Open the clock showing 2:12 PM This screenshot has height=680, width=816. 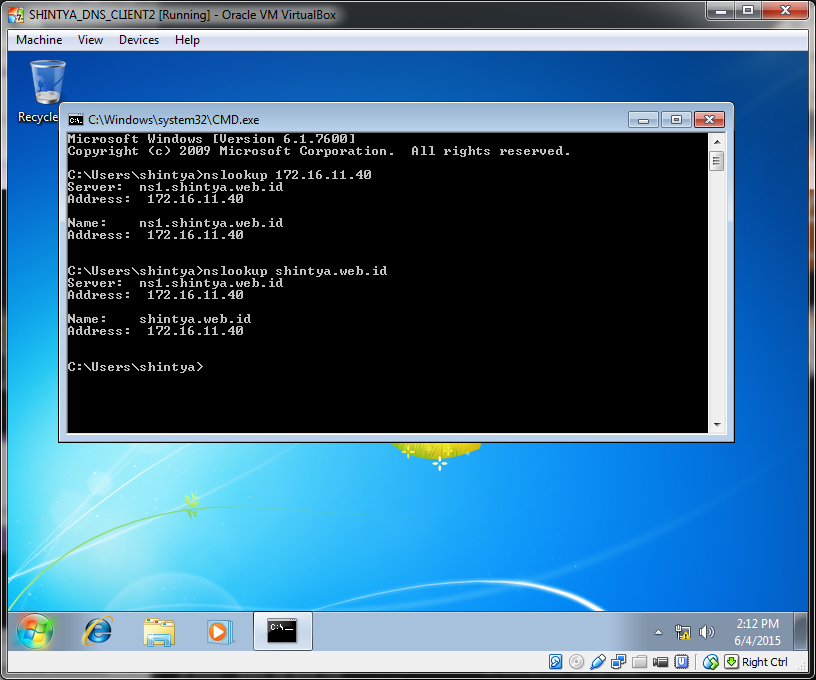[x=757, y=624]
